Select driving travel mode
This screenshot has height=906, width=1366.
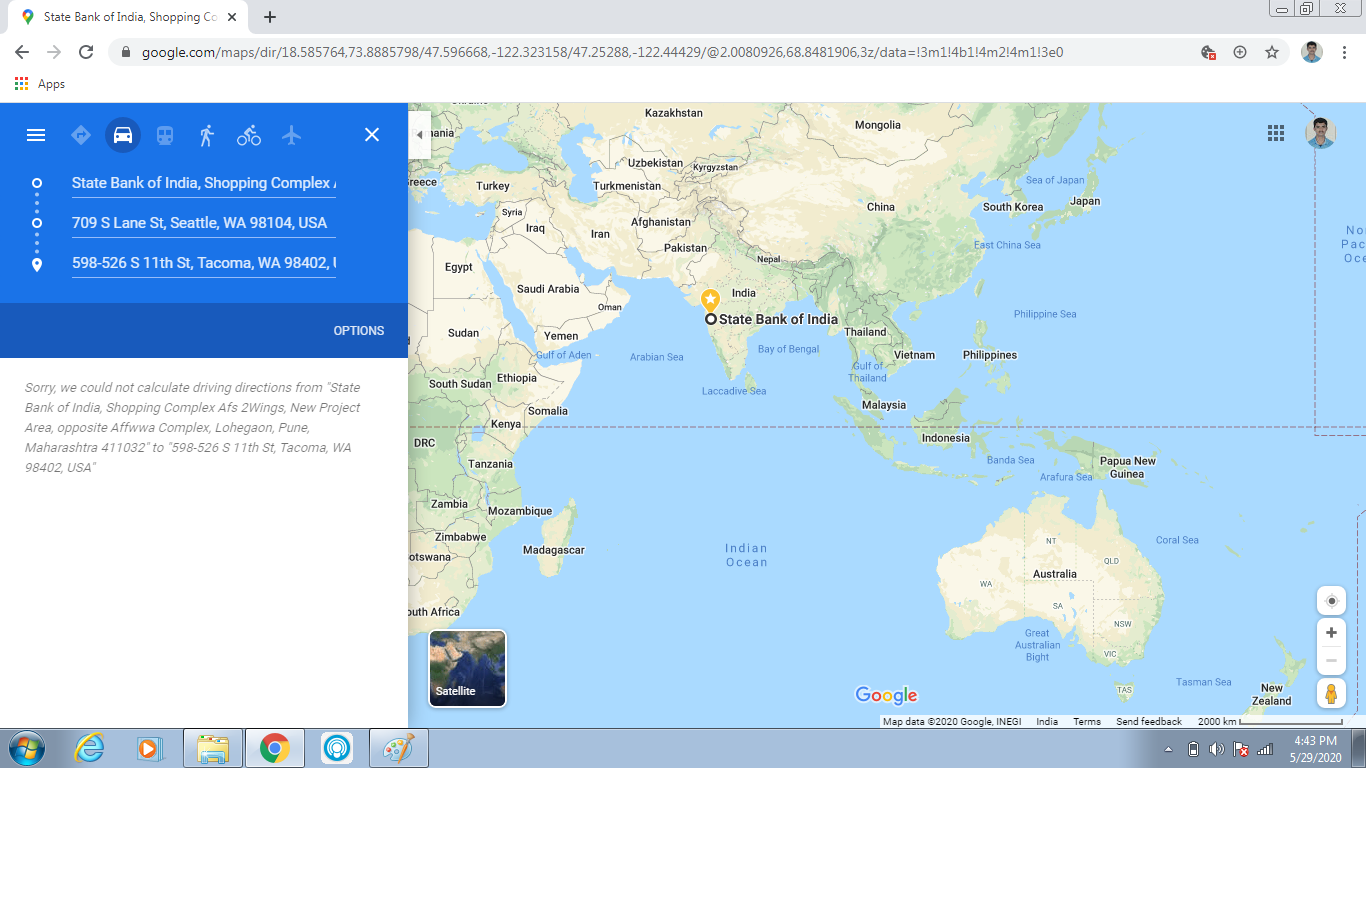click(x=123, y=135)
